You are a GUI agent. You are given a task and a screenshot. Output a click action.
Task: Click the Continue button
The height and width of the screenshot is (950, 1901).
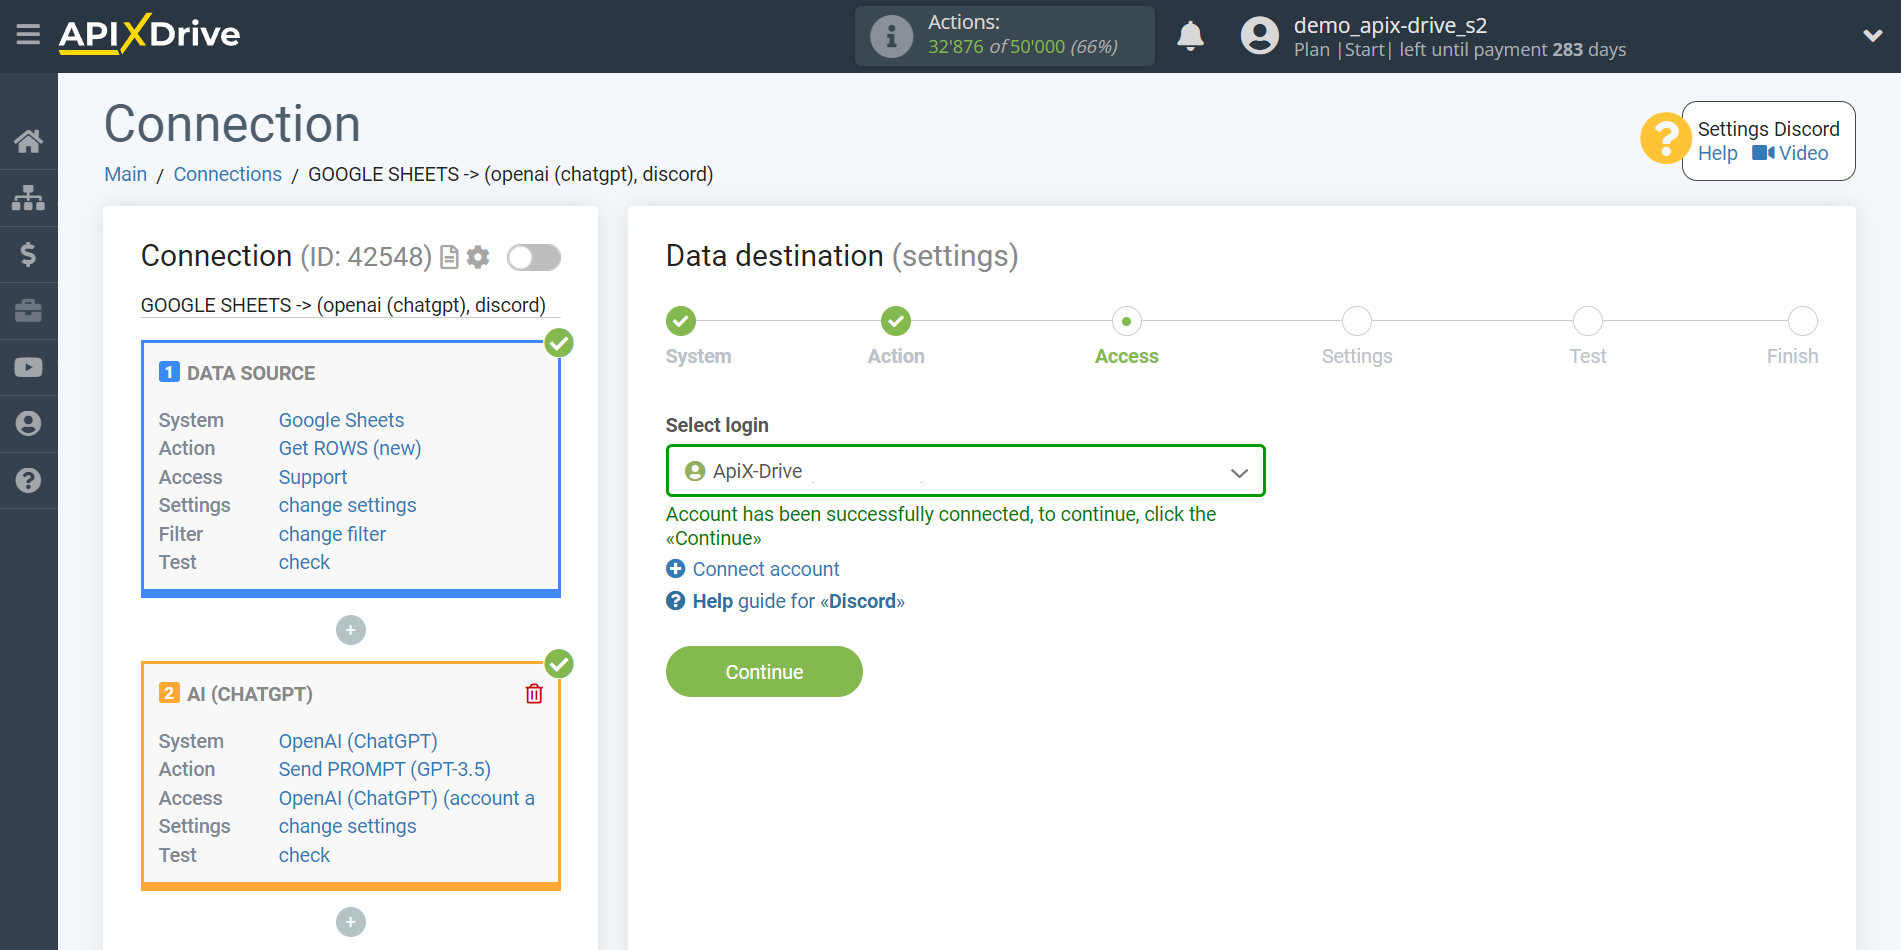pyautogui.click(x=764, y=672)
